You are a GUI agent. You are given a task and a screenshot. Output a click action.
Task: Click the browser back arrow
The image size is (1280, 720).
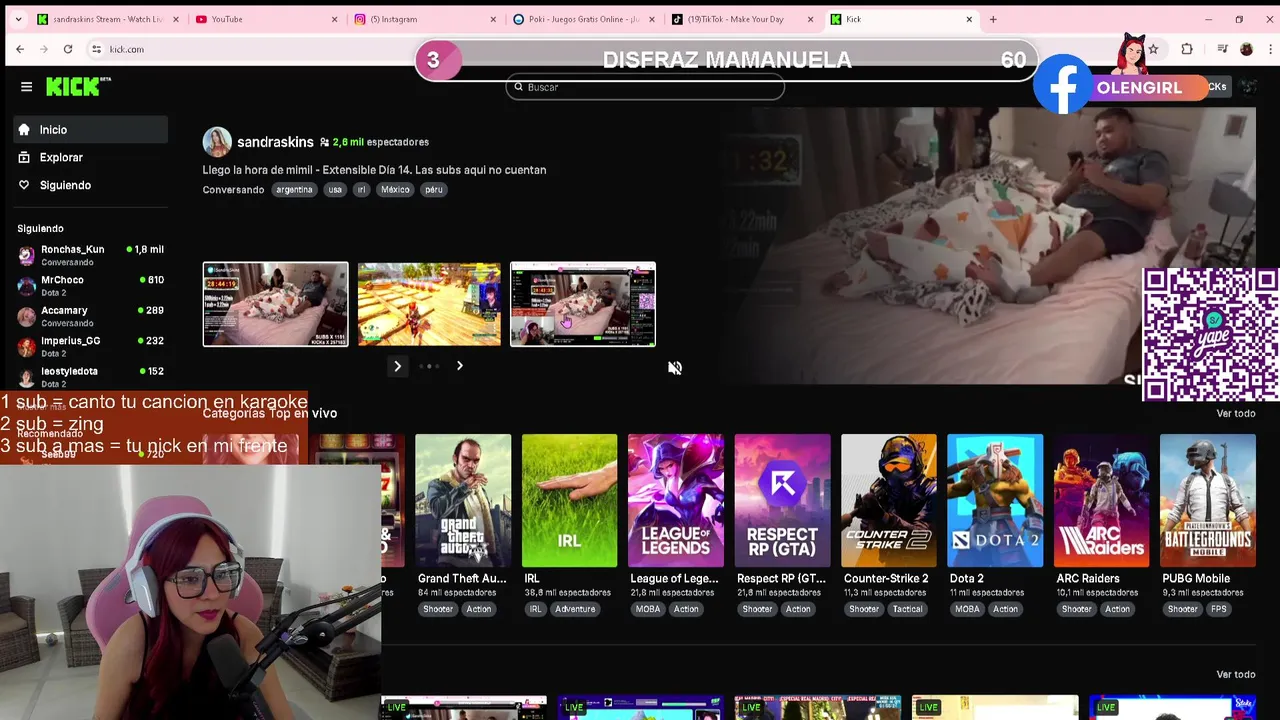point(20,49)
